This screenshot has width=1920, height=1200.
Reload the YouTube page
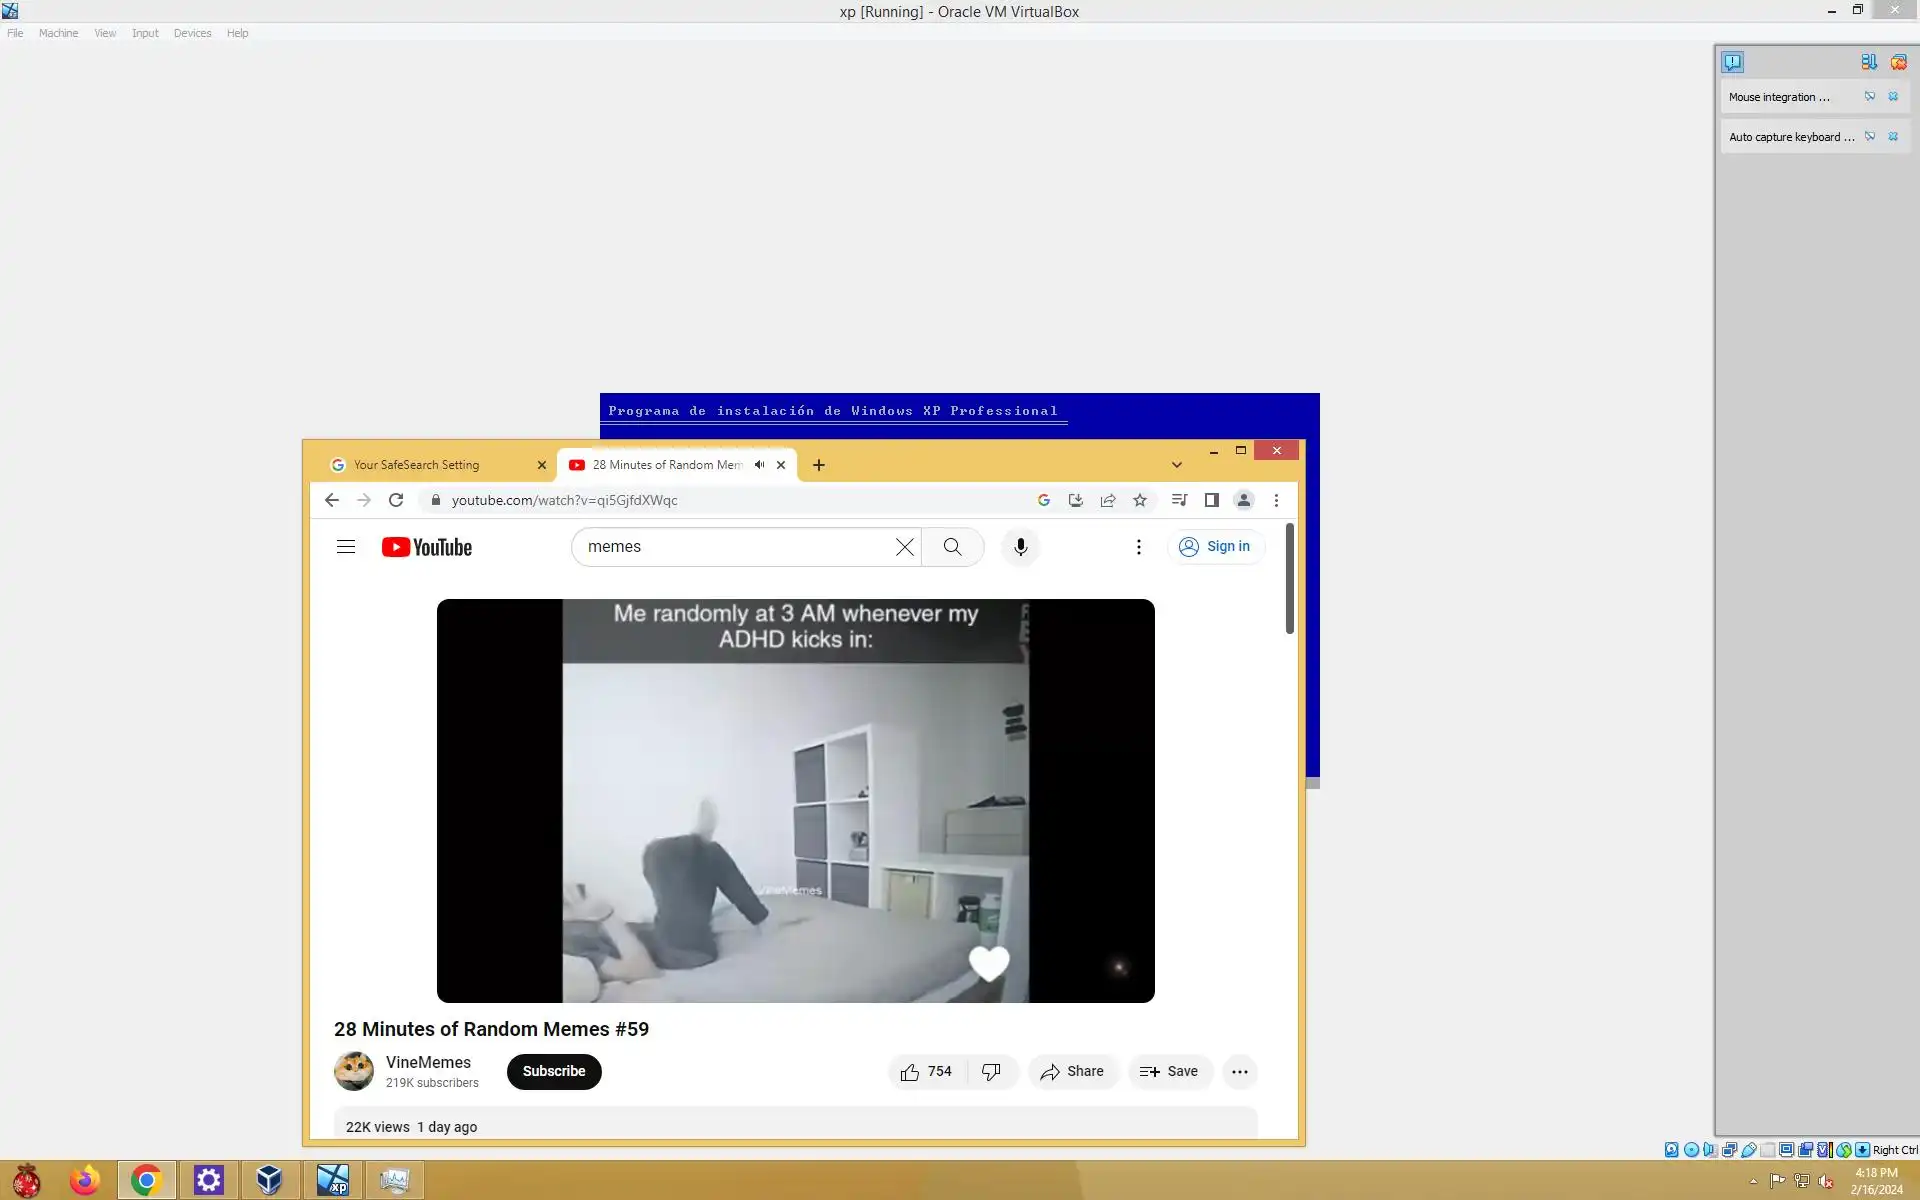396,500
